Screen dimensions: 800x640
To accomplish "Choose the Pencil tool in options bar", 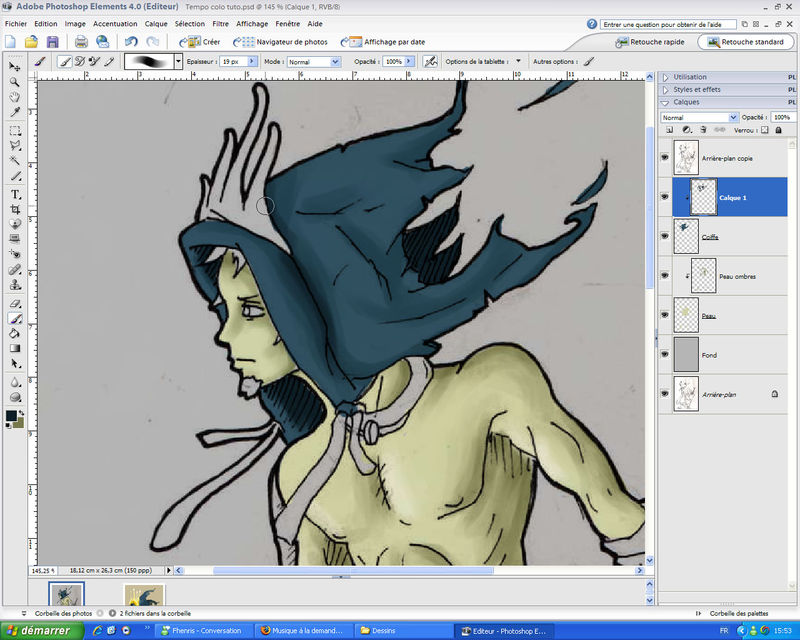I will (109, 62).
